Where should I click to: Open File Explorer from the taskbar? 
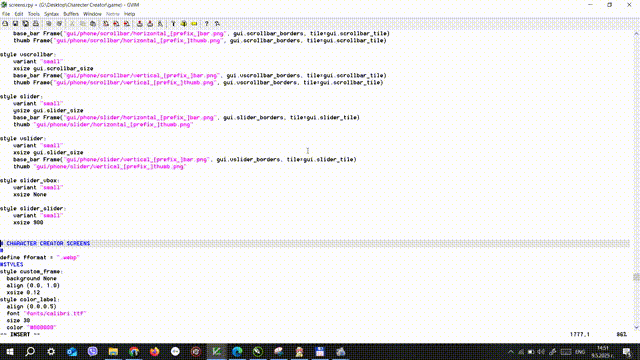tap(113, 351)
